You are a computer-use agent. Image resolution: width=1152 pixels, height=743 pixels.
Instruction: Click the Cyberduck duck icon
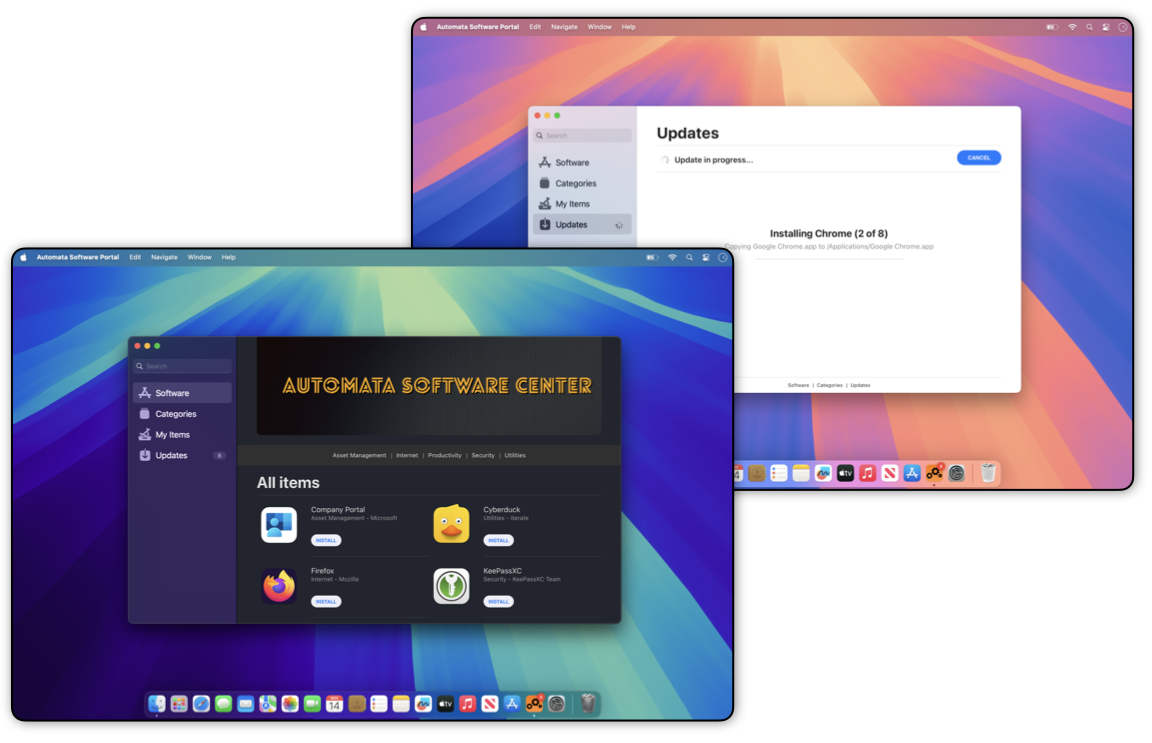pos(452,523)
